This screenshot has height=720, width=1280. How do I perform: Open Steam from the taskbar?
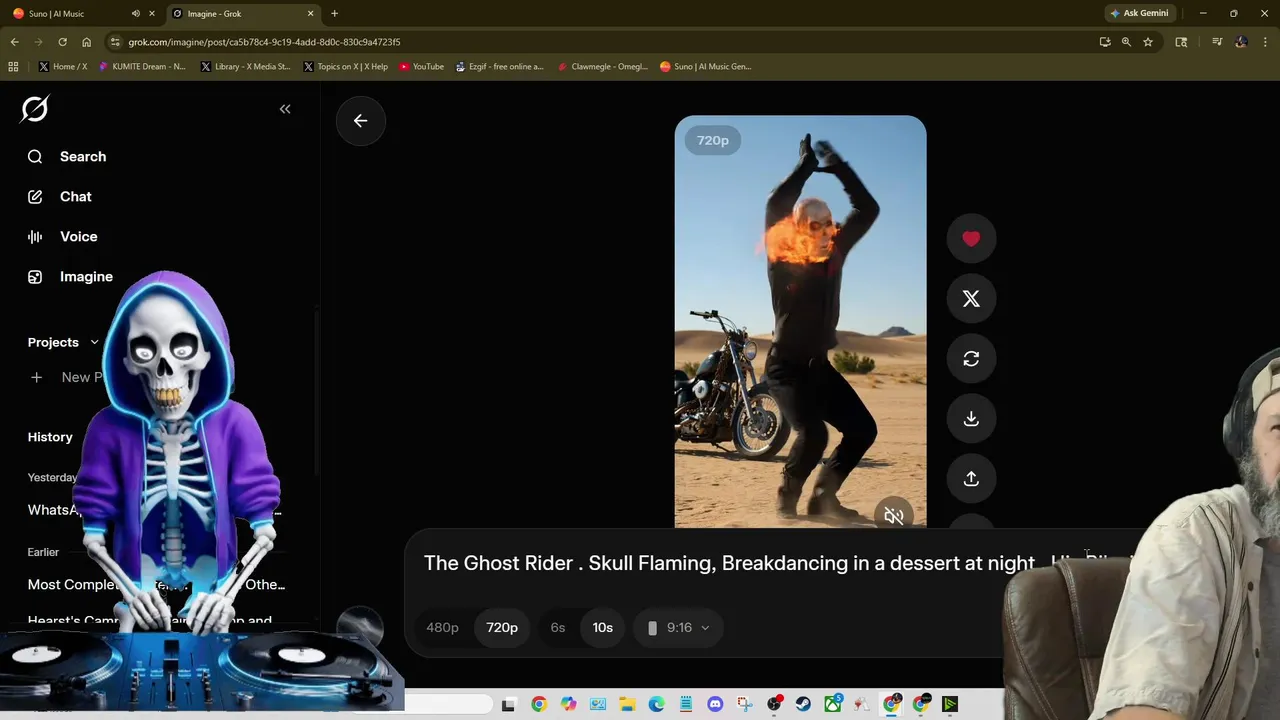803,705
